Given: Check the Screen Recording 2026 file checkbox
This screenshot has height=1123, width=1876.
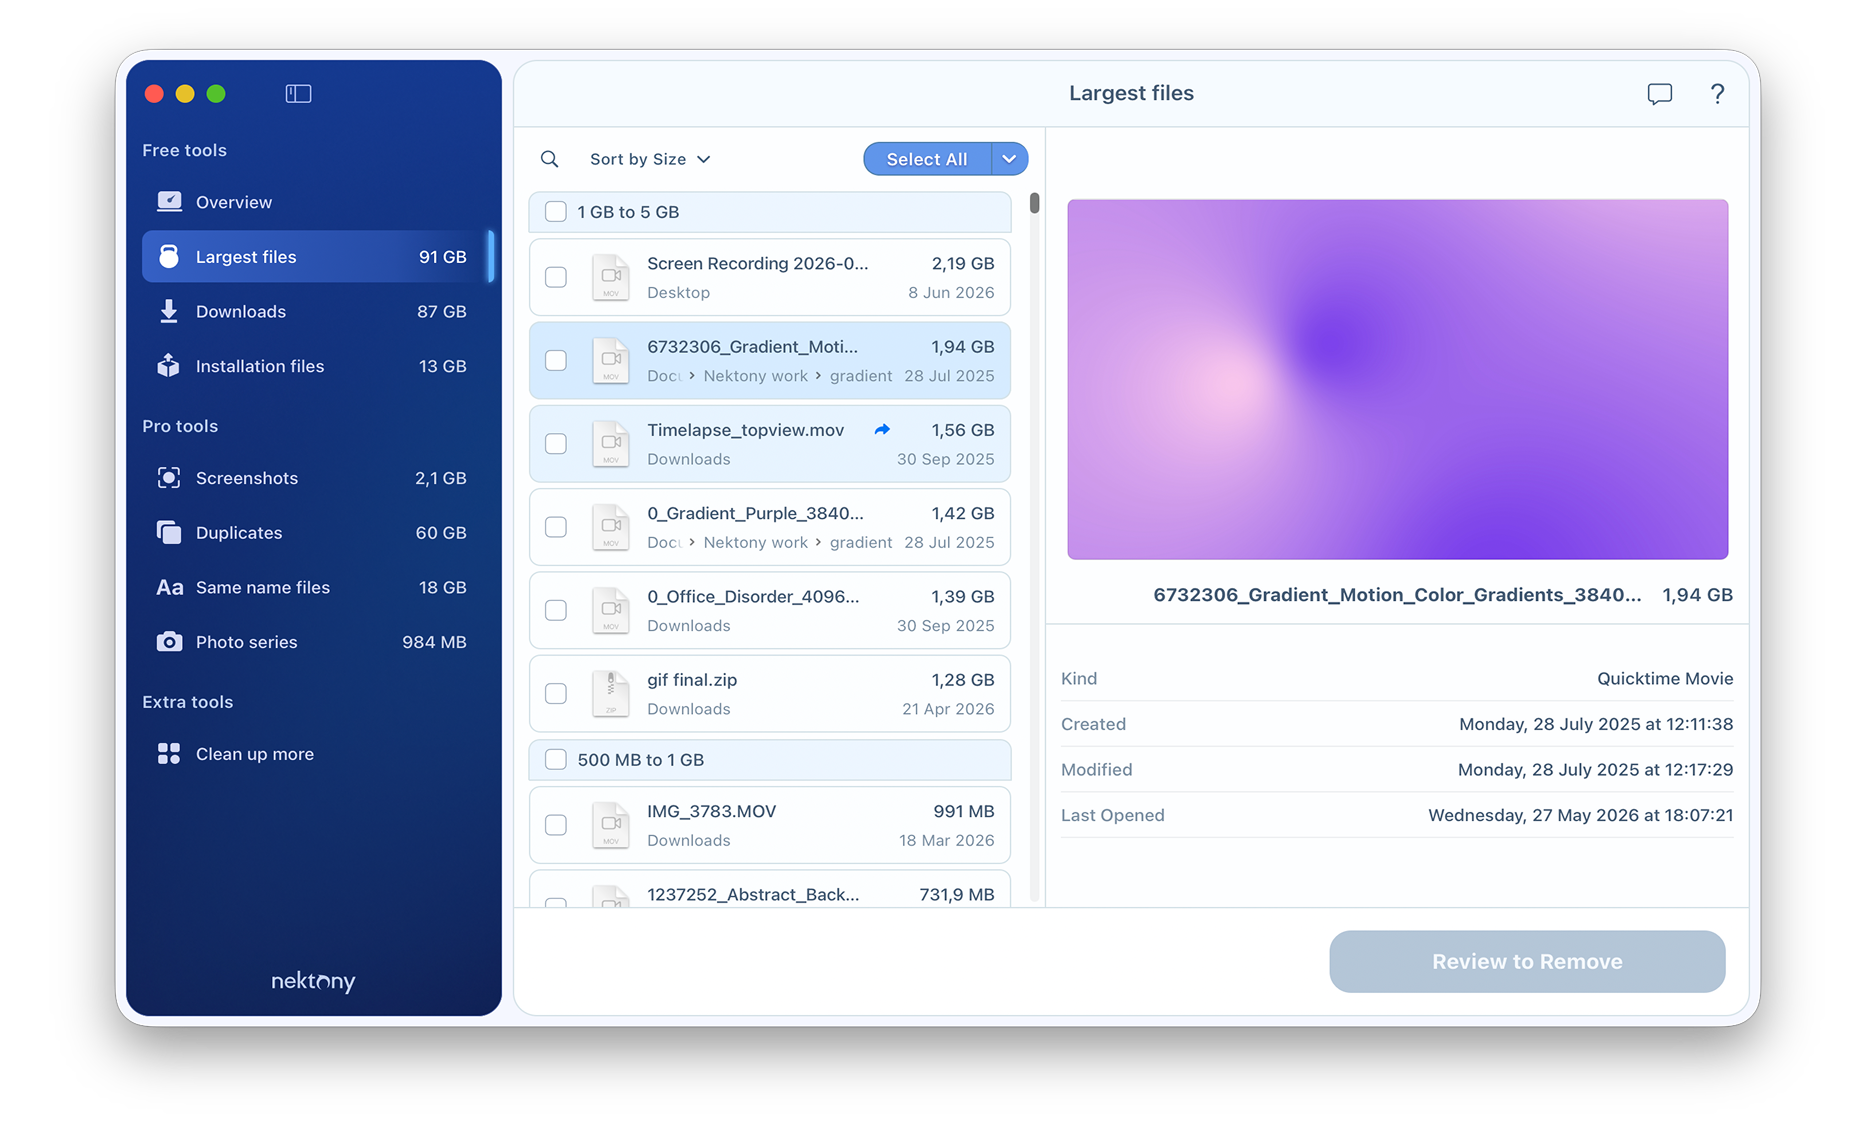Looking at the screenshot, I should 555,277.
